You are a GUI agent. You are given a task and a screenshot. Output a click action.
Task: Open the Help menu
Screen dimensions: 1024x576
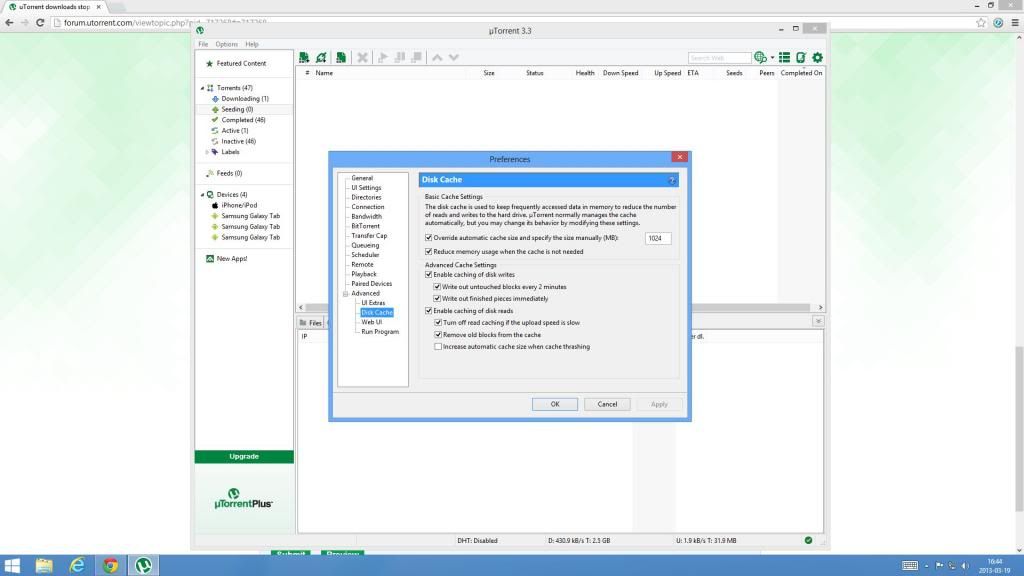252,44
